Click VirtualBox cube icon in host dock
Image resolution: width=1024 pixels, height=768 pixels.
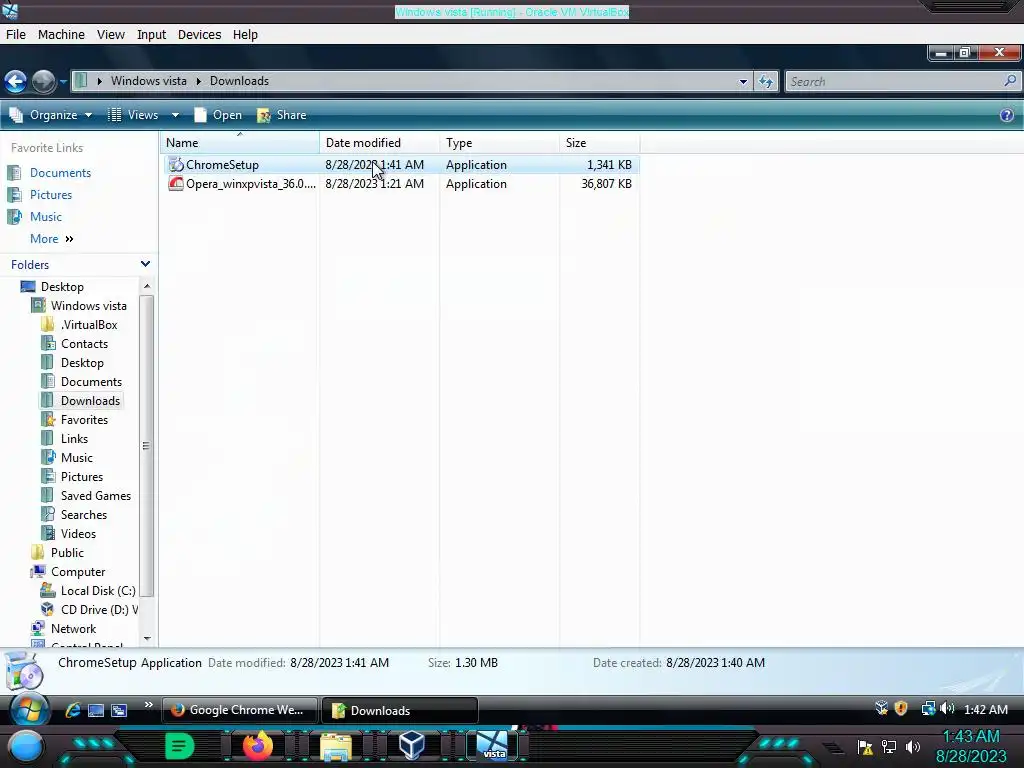[x=411, y=745]
